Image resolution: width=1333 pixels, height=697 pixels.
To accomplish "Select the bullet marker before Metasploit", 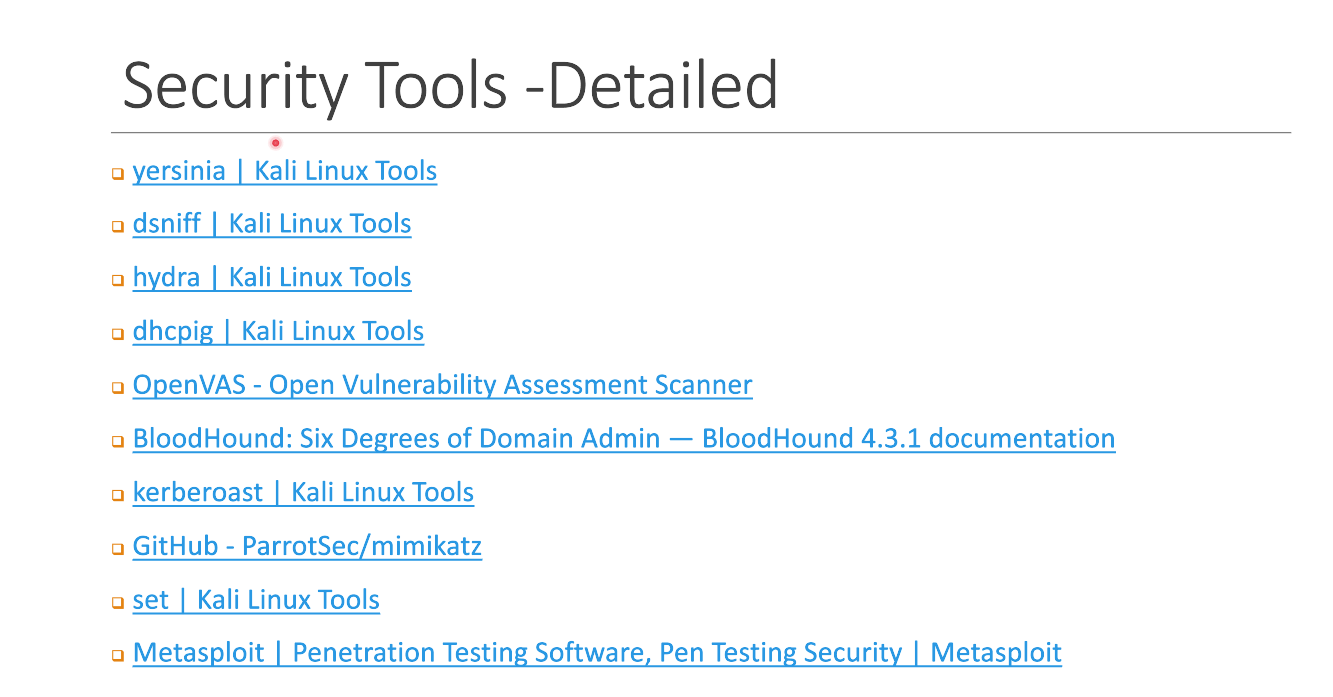I will 117,657.
